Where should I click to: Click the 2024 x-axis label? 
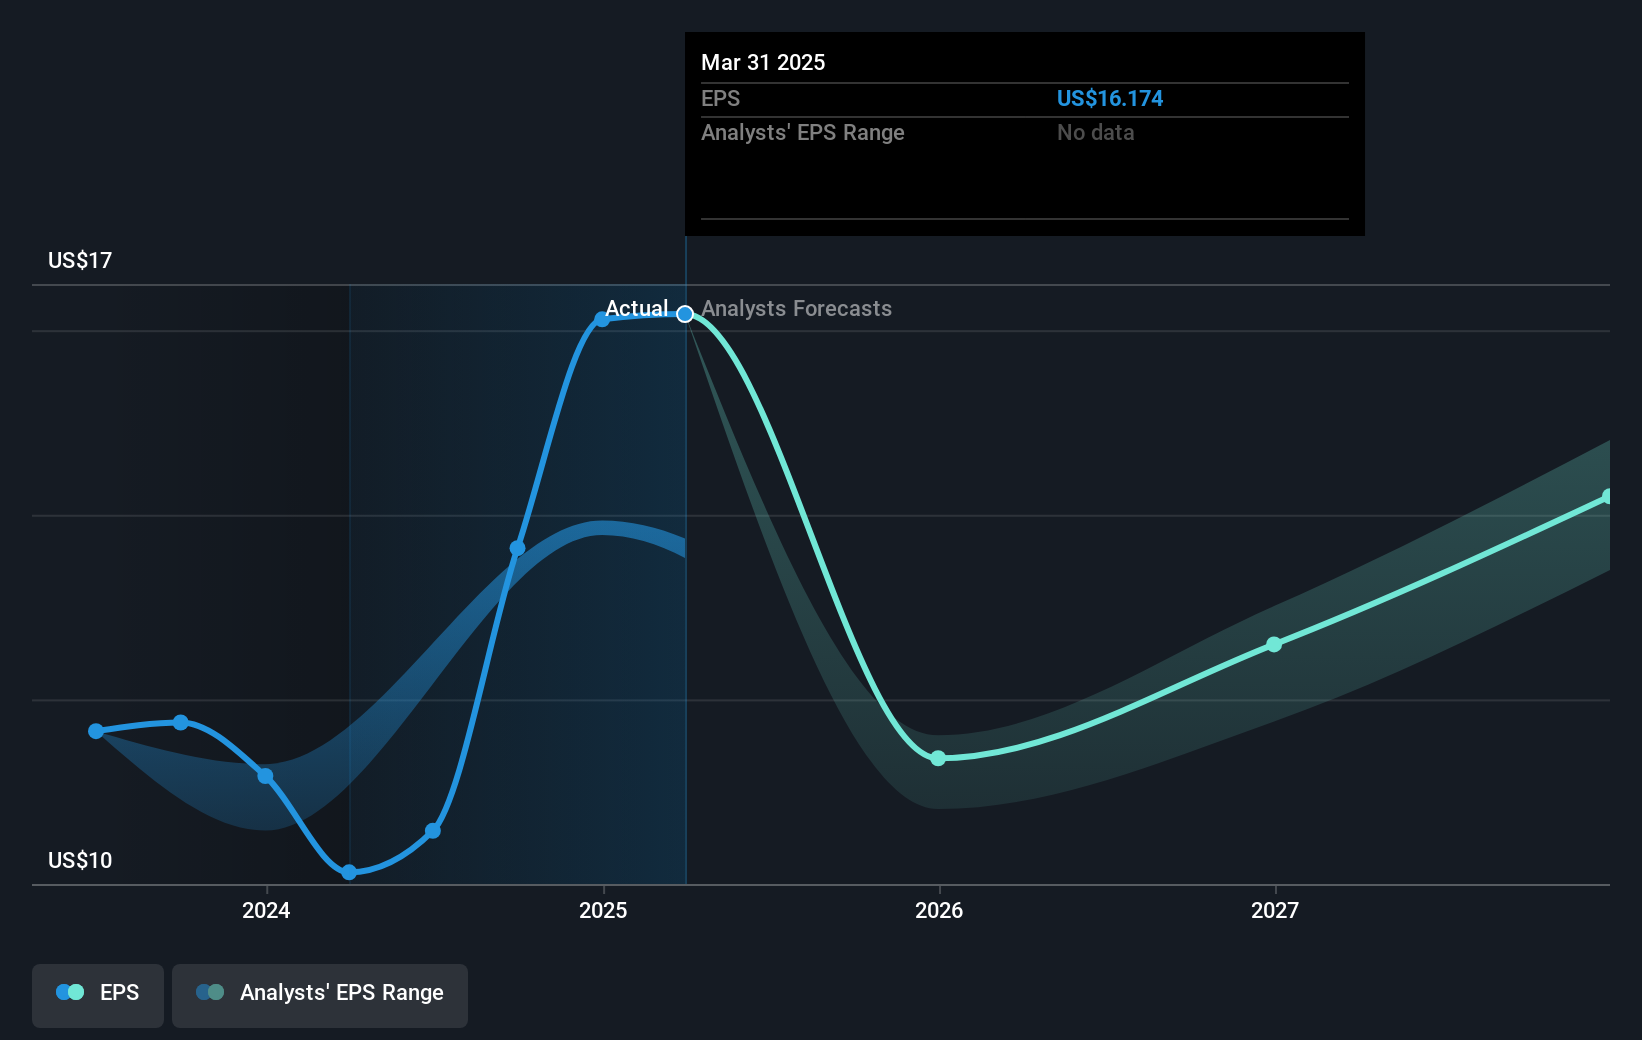266,910
